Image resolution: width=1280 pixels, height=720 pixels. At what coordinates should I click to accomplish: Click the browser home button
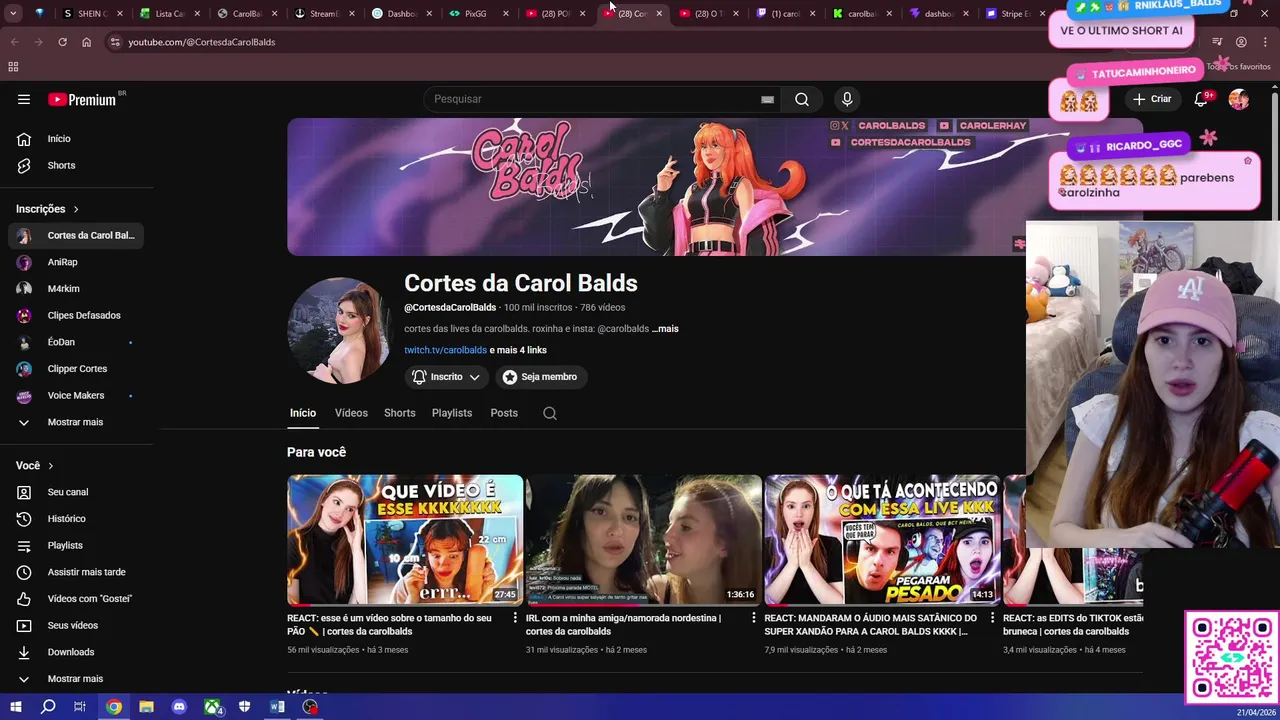(x=86, y=42)
